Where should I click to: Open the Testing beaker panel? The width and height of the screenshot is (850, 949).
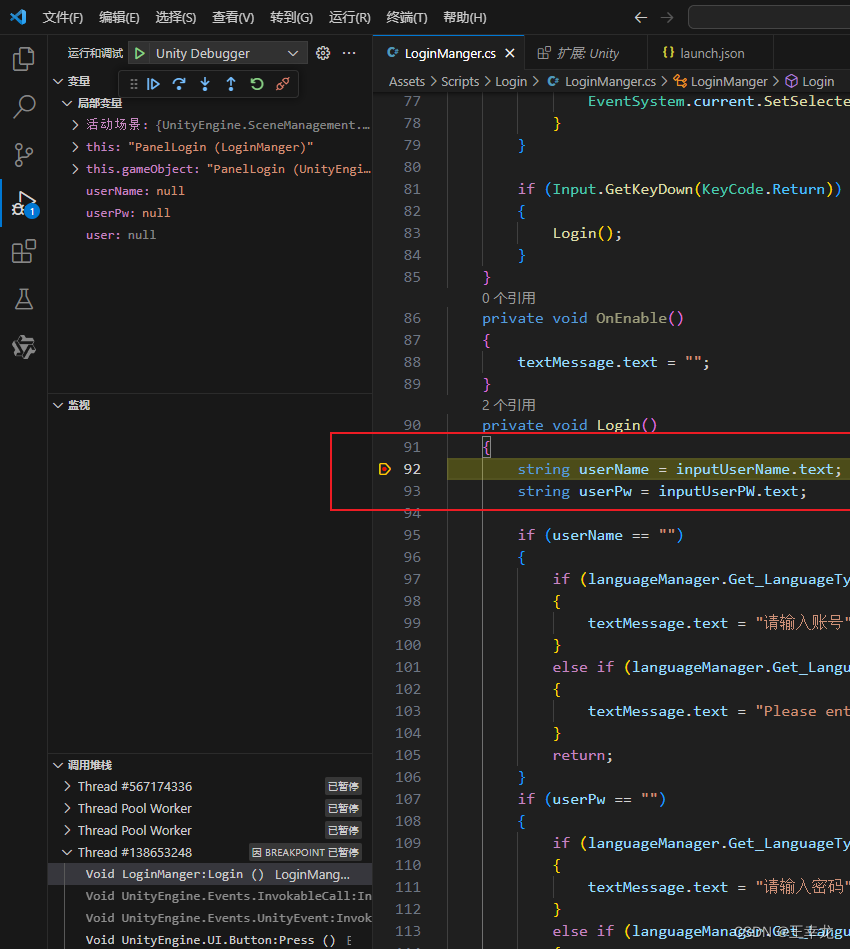coord(23,299)
